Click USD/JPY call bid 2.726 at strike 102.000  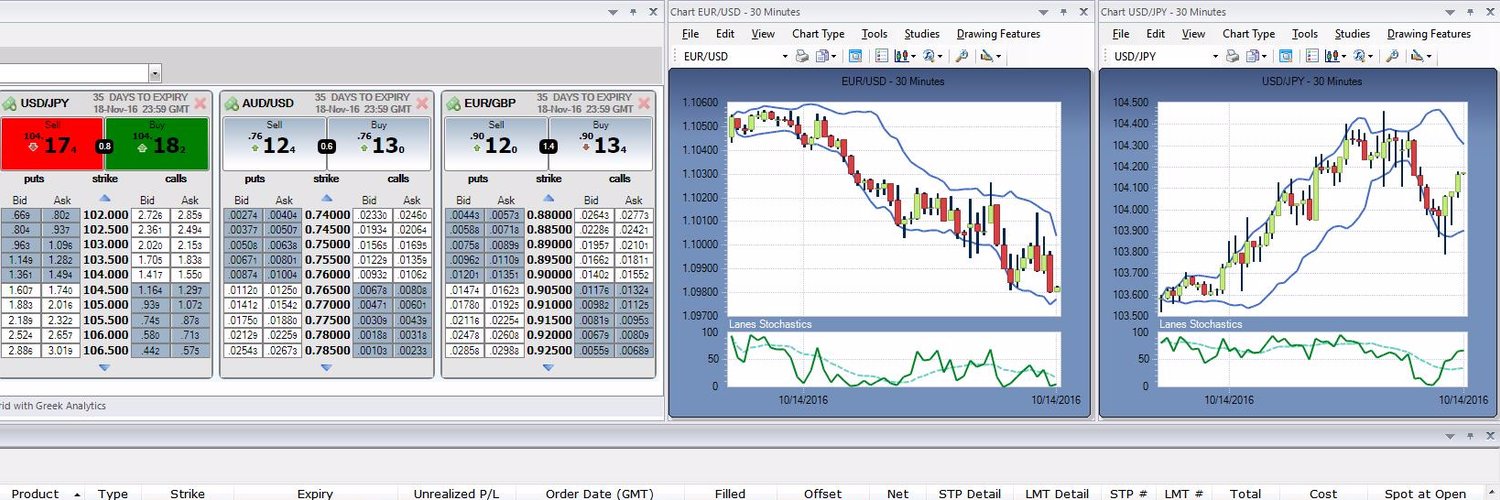coord(150,215)
